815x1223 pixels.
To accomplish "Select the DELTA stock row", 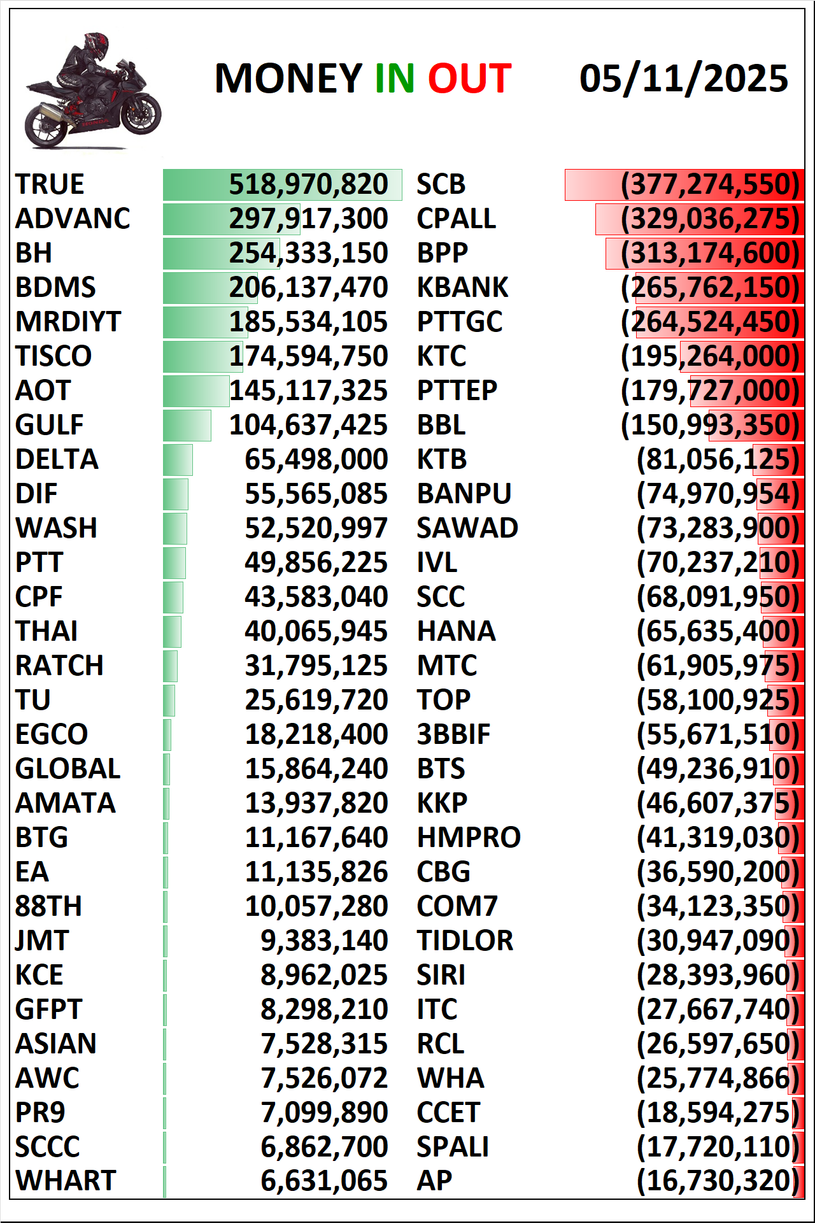I will [x=57, y=459].
